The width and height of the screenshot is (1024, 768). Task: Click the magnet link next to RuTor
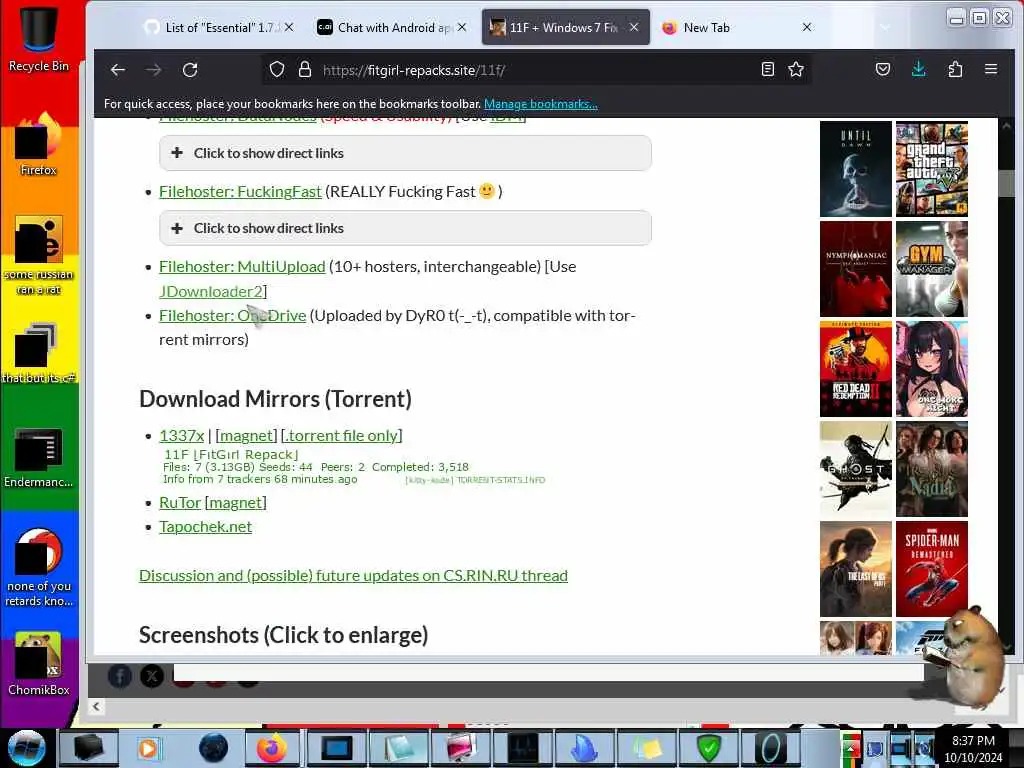[236, 502]
